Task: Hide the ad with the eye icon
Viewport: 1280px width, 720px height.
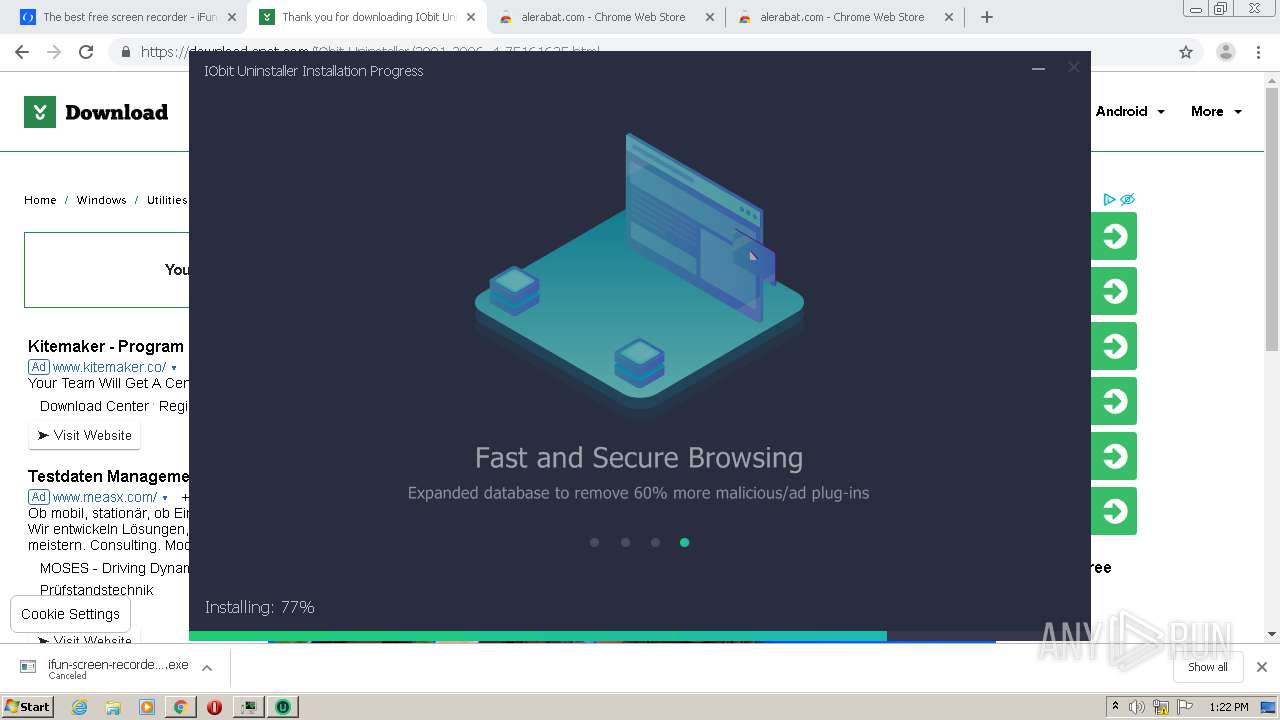Action: (x=1127, y=199)
